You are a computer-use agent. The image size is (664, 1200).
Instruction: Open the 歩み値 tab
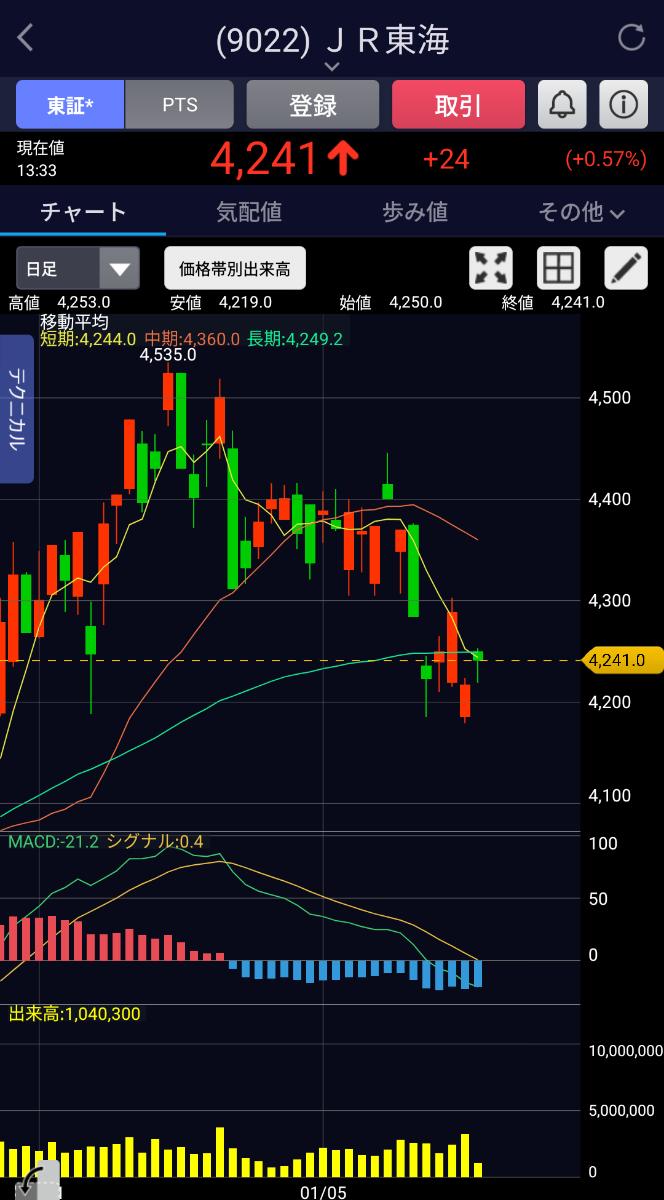coord(415,212)
